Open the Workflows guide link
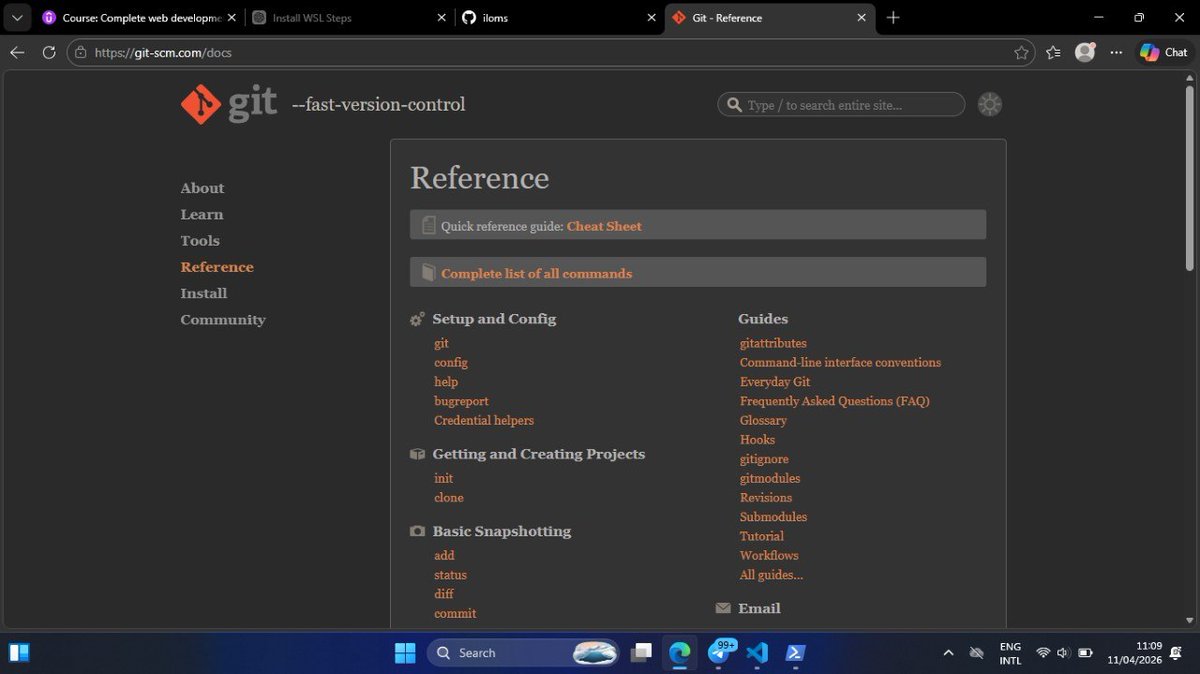The width and height of the screenshot is (1200, 674). pos(769,555)
